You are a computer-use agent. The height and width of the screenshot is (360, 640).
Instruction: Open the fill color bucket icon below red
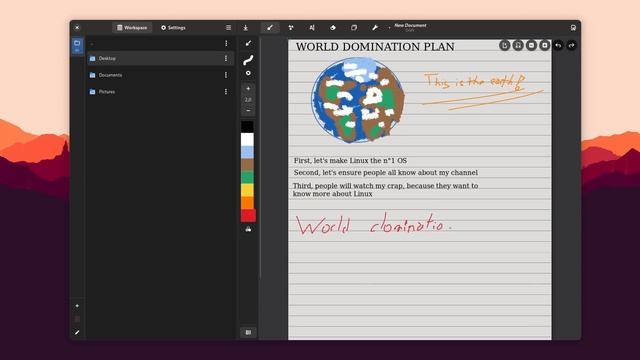[248, 229]
